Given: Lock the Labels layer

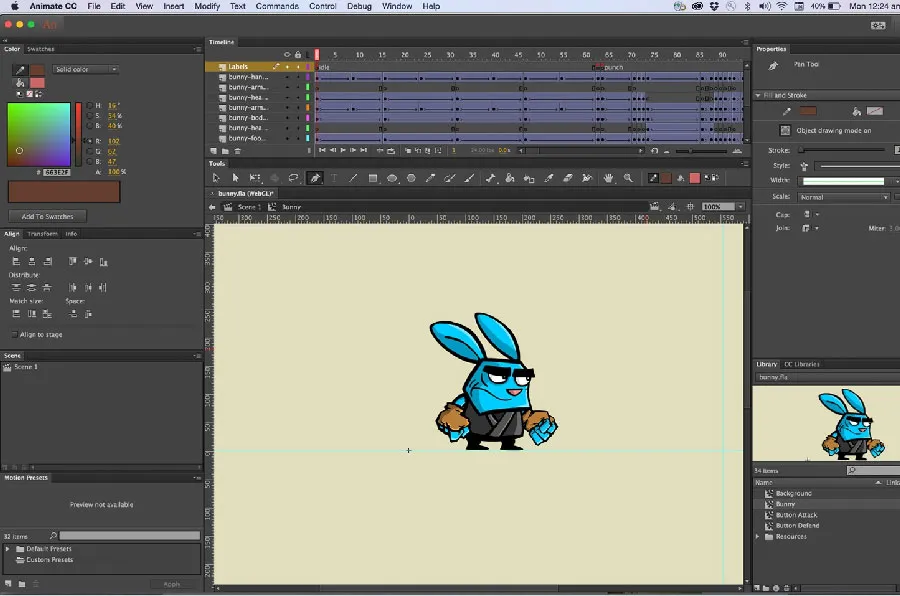Looking at the screenshot, I should tap(298, 66).
